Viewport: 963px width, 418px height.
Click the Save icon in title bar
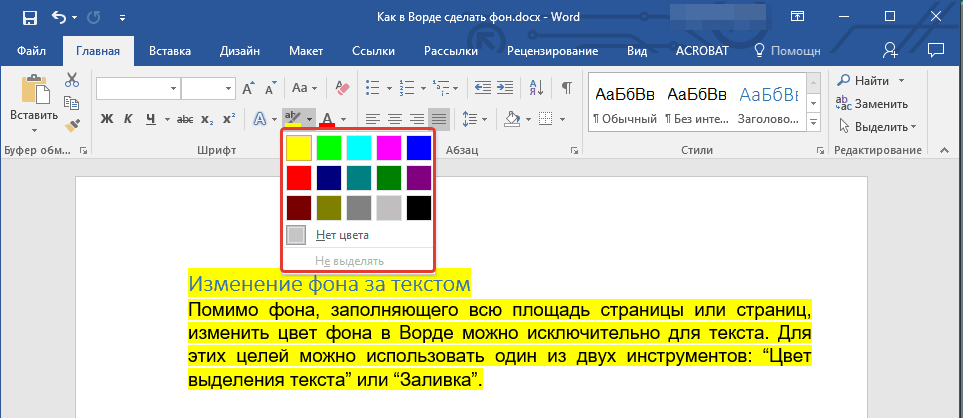[29, 17]
